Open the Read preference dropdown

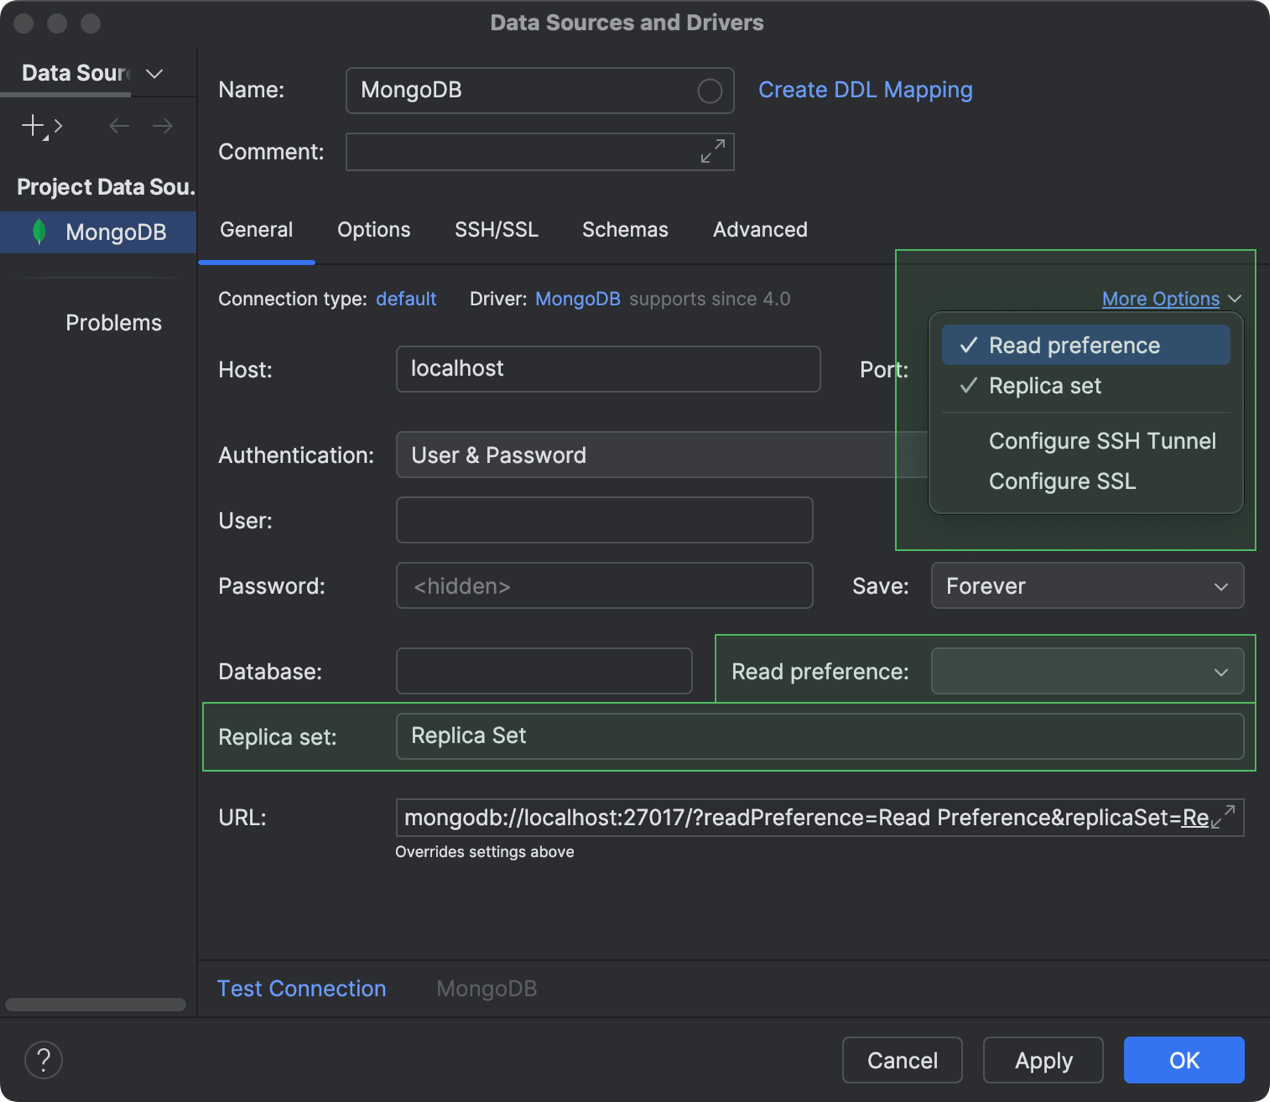(1087, 672)
